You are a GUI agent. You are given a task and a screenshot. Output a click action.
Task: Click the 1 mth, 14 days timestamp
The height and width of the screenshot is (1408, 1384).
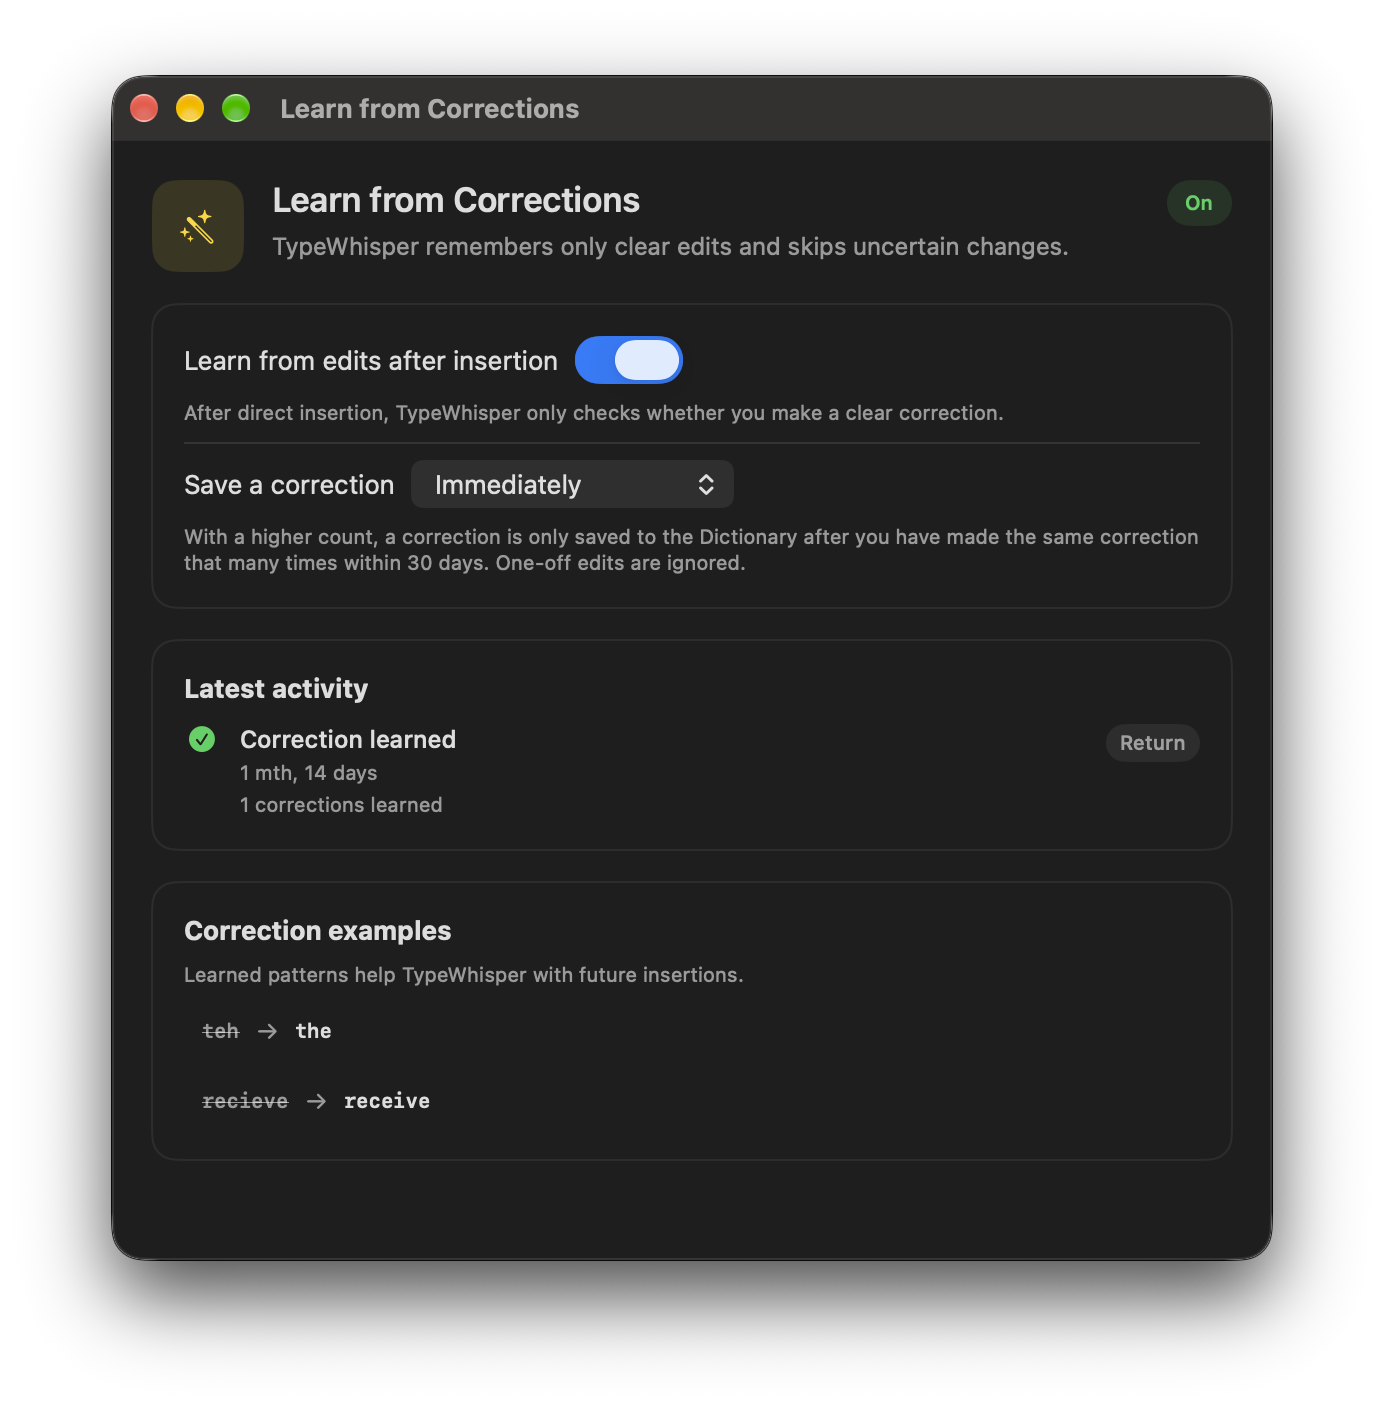309,773
